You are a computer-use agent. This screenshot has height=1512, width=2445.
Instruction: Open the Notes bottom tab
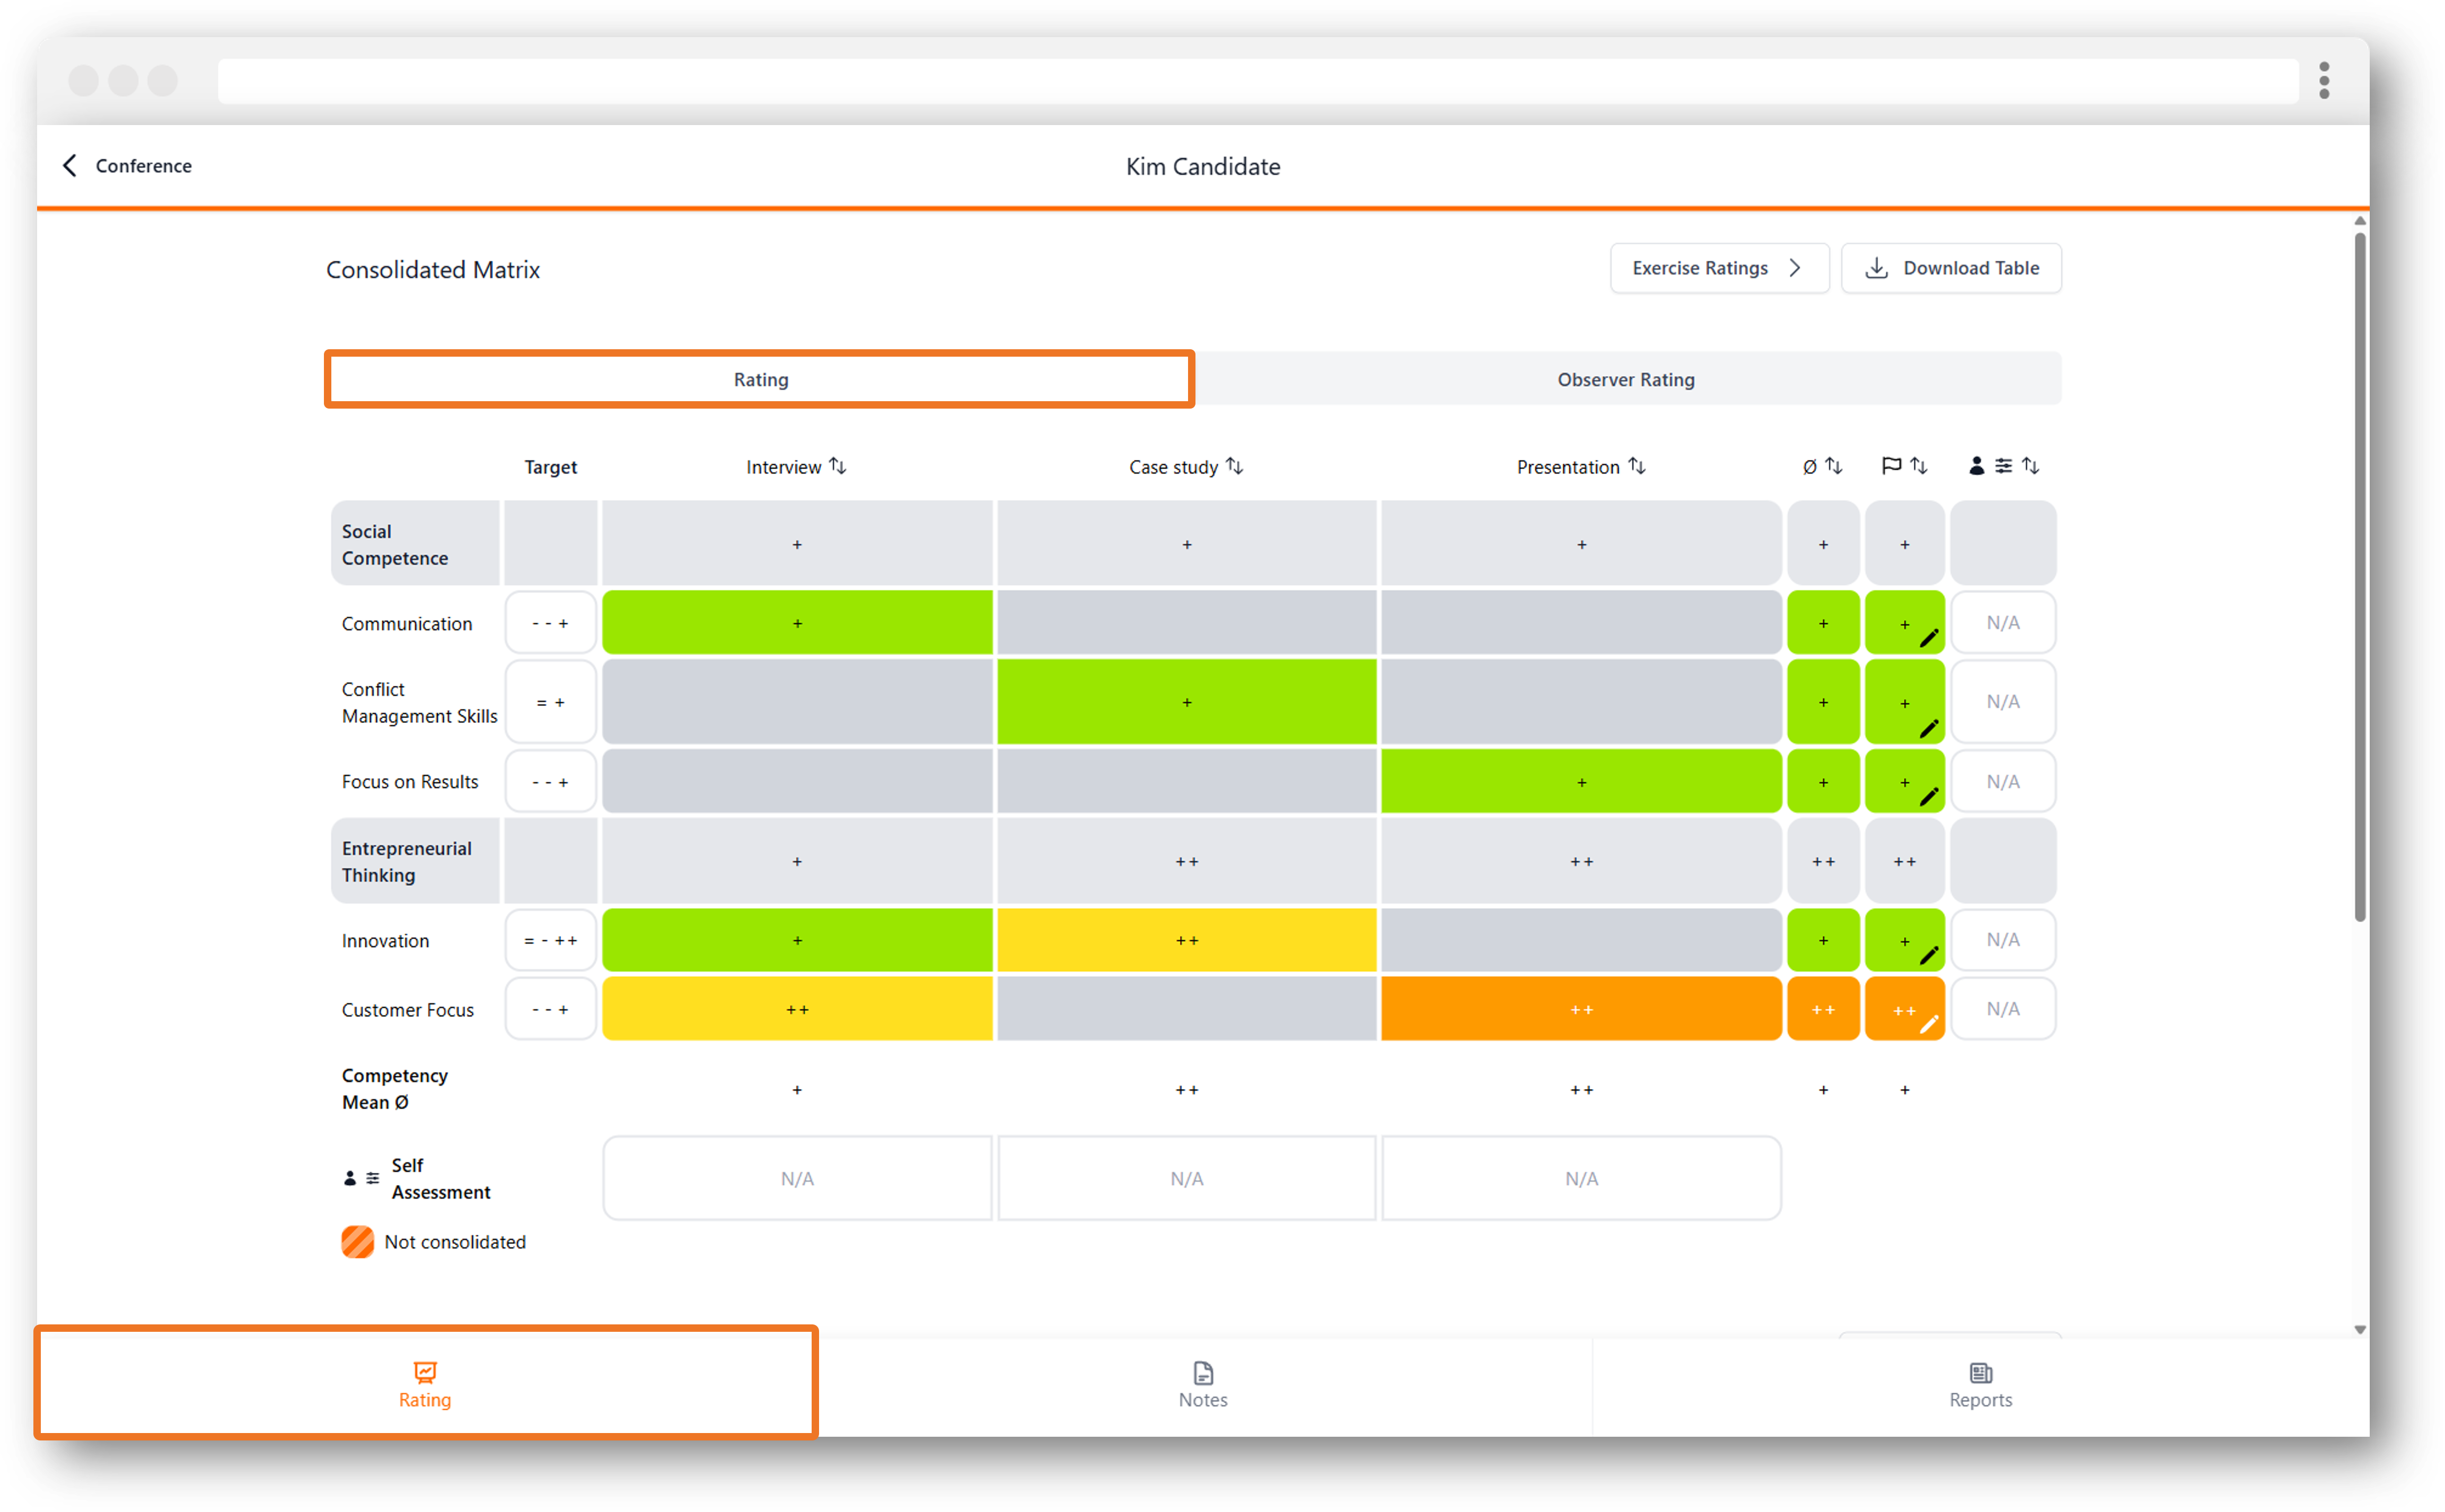click(1203, 1385)
